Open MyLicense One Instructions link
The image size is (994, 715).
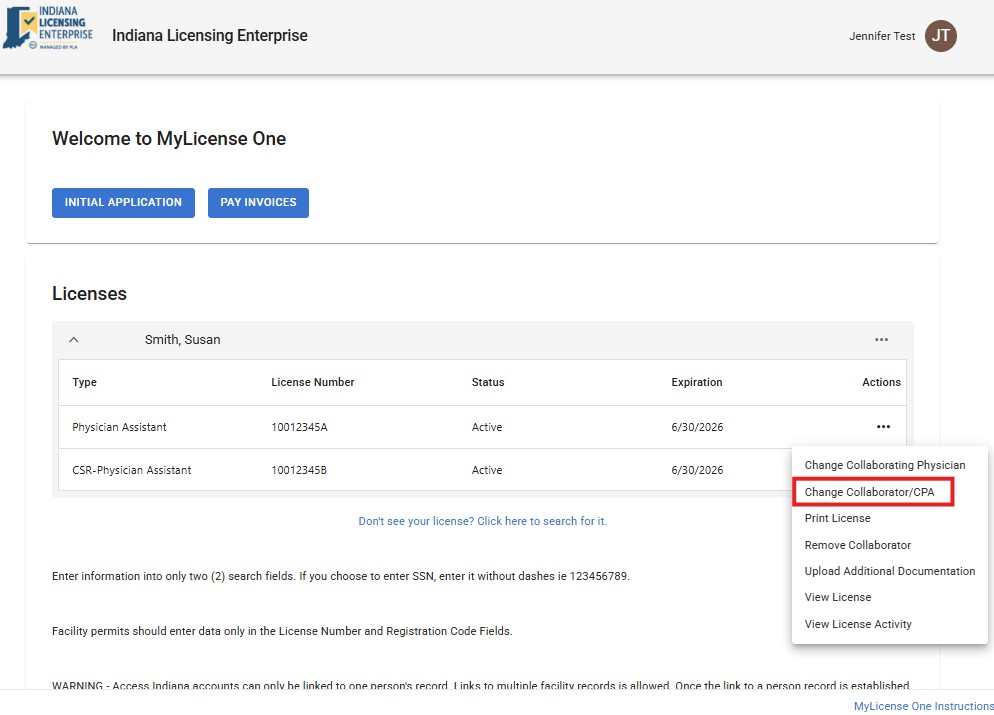923,706
